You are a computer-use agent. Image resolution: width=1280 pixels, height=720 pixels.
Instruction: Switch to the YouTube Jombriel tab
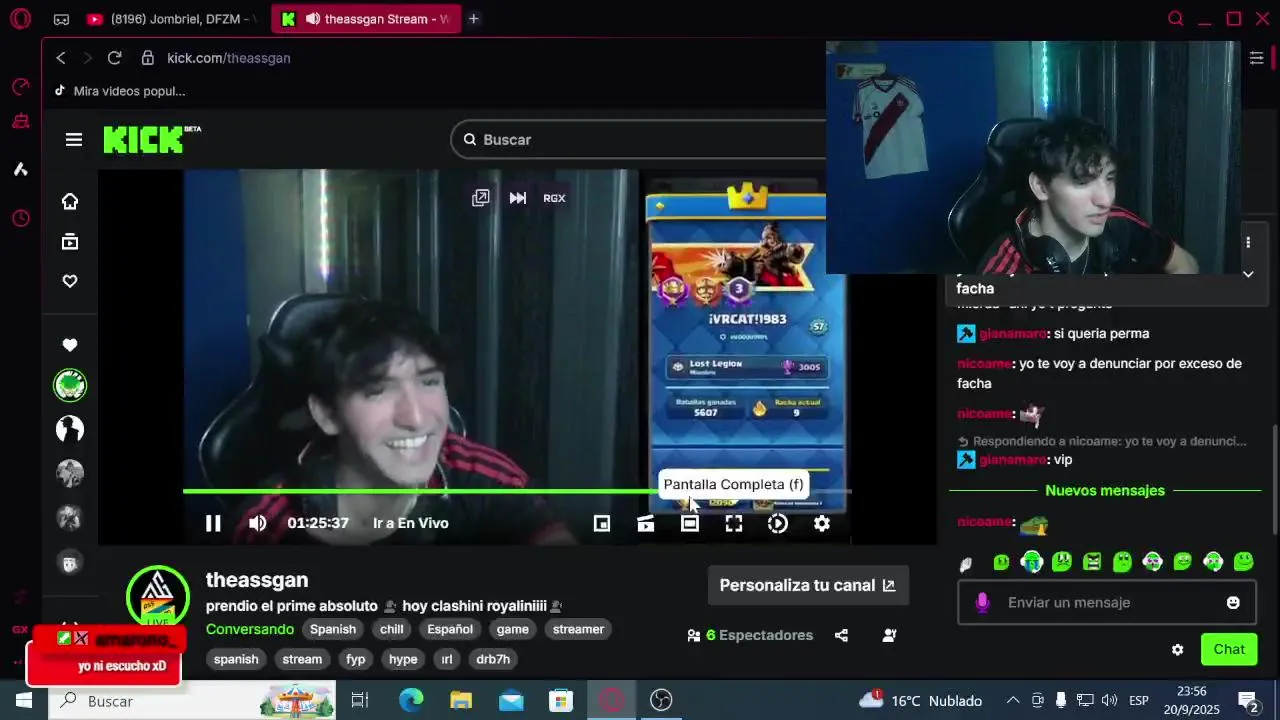(x=171, y=19)
